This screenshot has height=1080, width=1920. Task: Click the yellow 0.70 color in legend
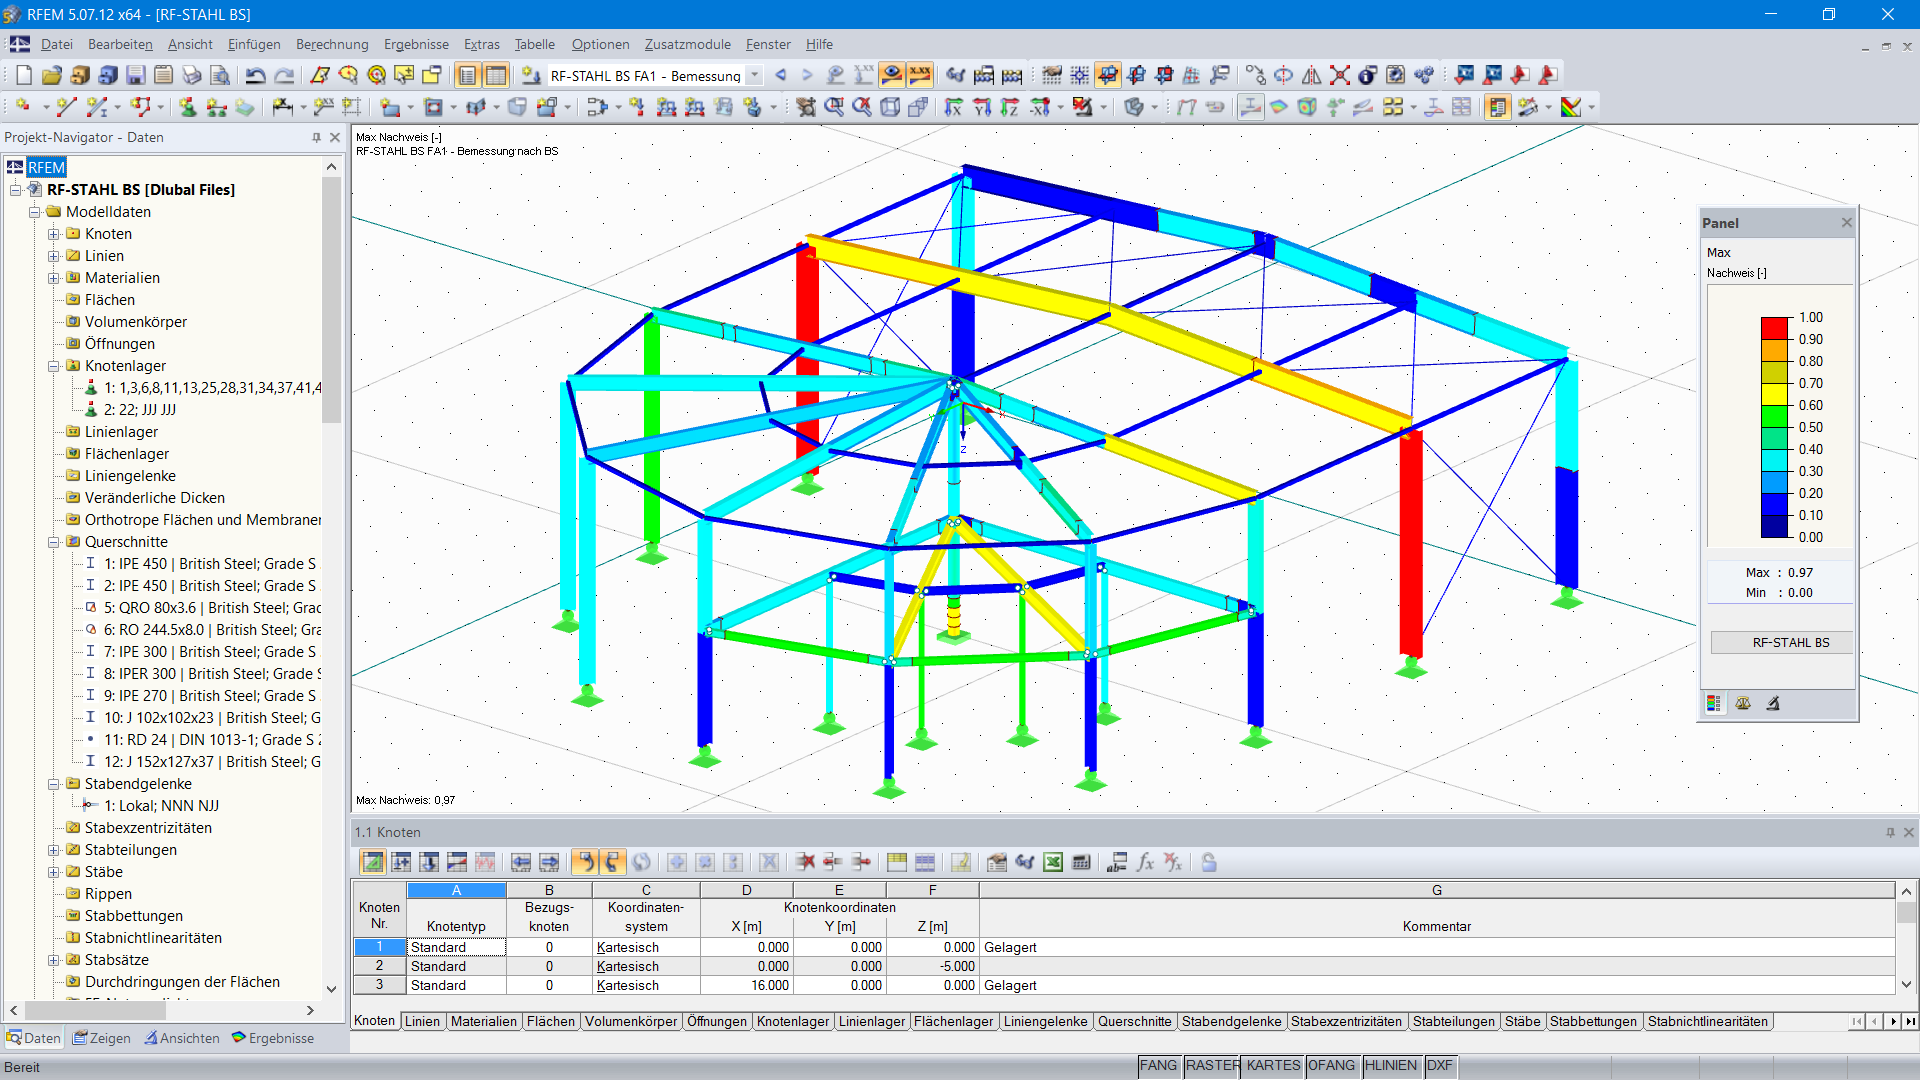[1774, 394]
